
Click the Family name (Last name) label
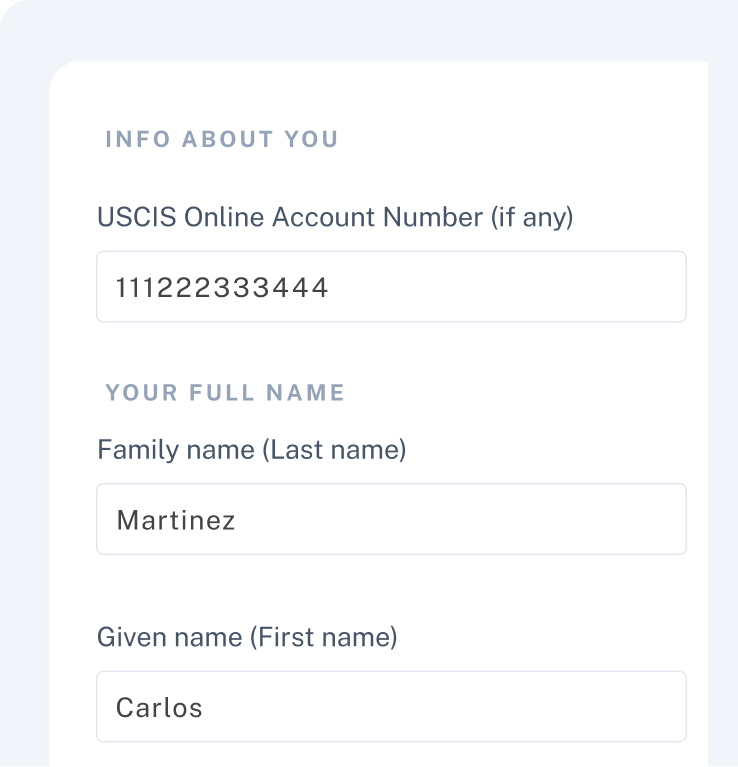point(251,450)
